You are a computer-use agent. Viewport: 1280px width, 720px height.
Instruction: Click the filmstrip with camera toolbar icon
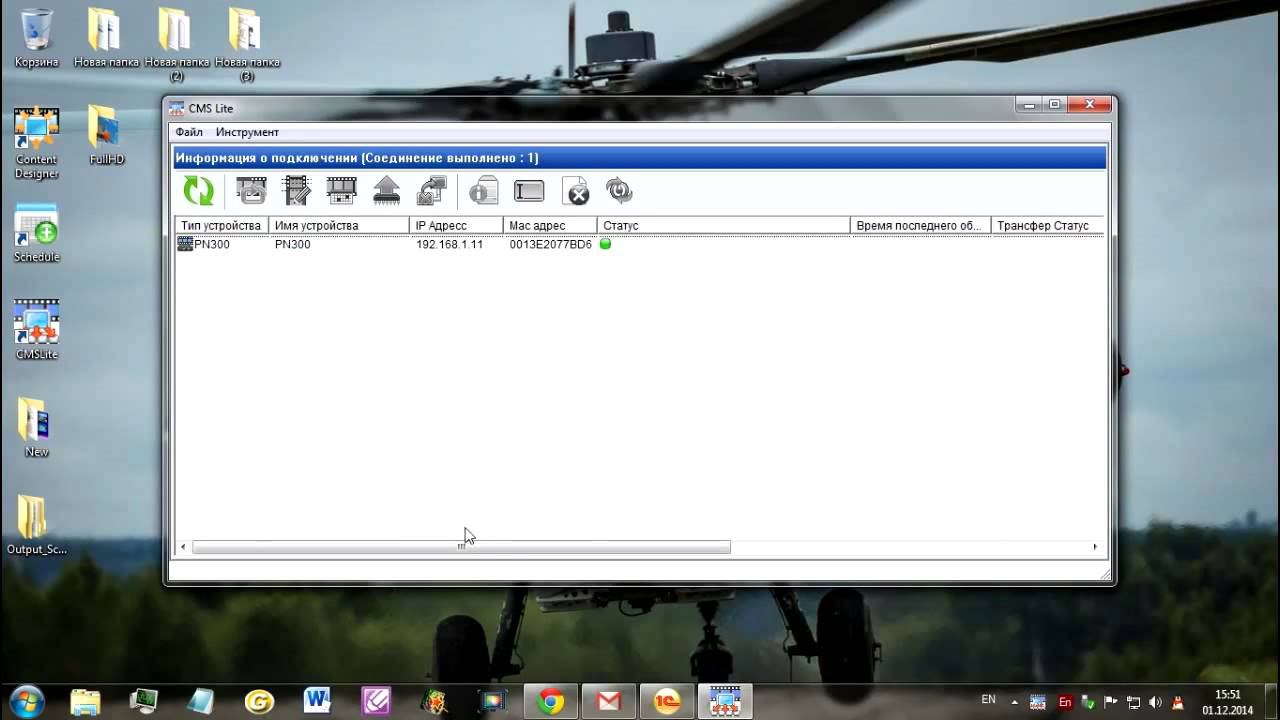(x=251, y=190)
